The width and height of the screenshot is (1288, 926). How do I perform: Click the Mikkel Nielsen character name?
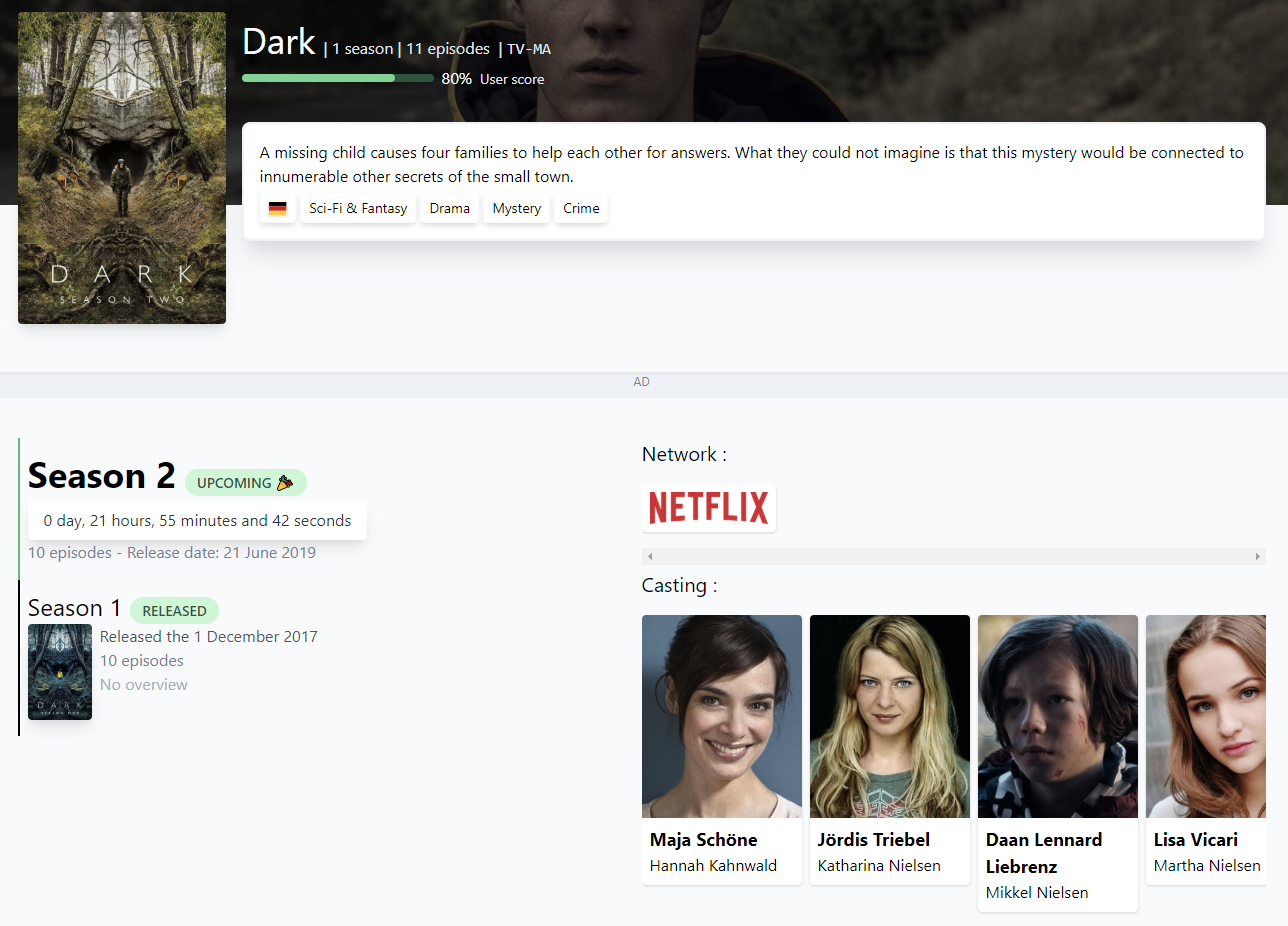coord(1037,892)
